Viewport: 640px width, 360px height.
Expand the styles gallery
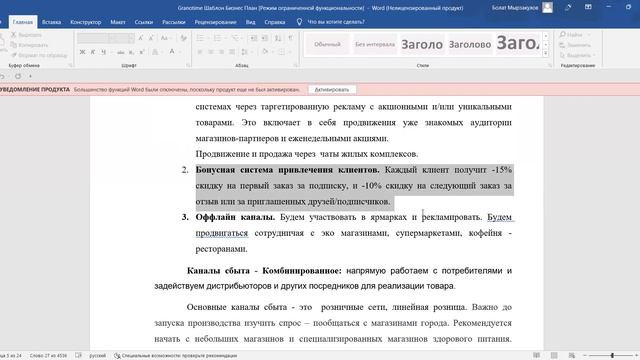(x=546, y=53)
